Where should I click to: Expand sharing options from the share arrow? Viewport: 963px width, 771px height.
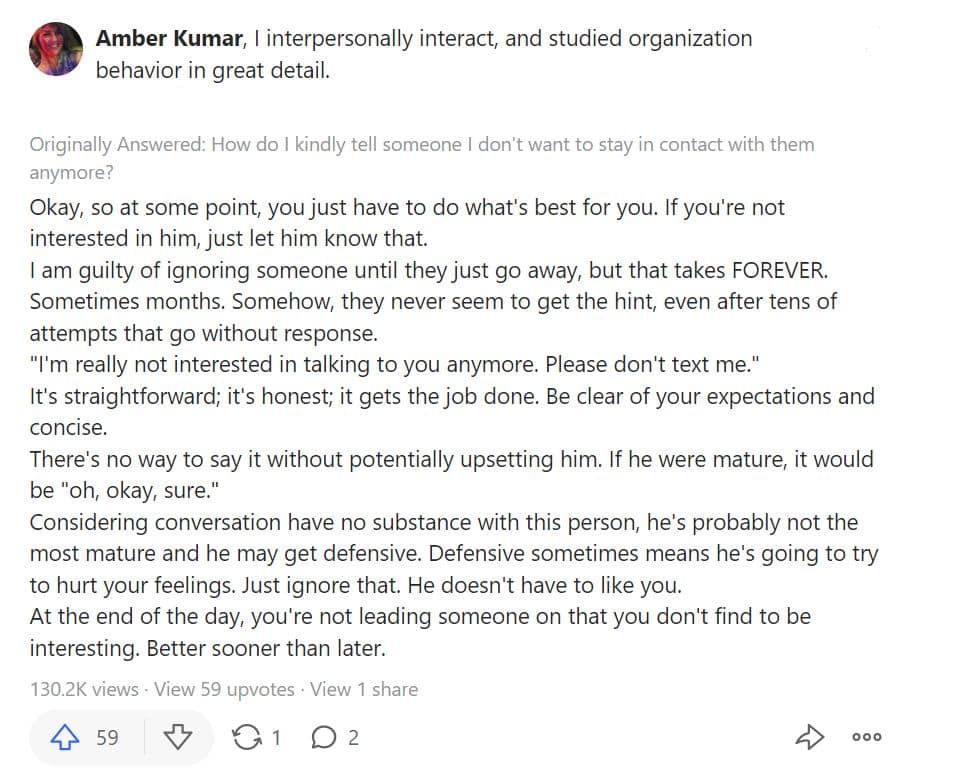[x=810, y=737]
